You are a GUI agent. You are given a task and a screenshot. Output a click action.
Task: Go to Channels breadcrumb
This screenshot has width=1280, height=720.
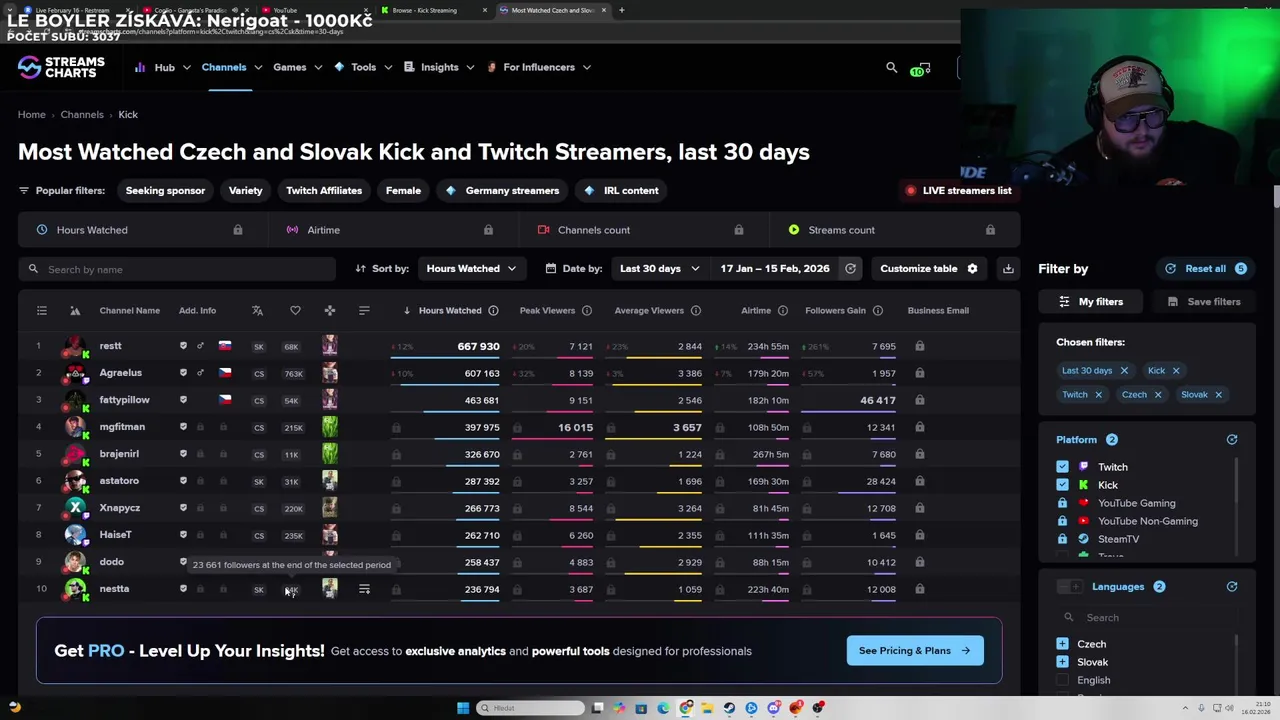[82, 115]
